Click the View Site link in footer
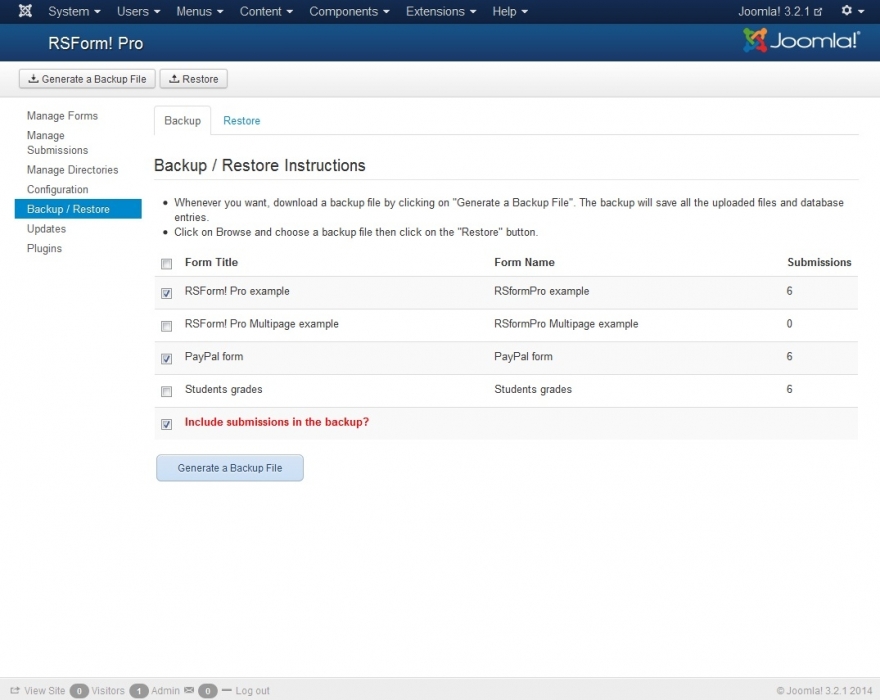The width and height of the screenshot is (880, 700). (44, 690)
